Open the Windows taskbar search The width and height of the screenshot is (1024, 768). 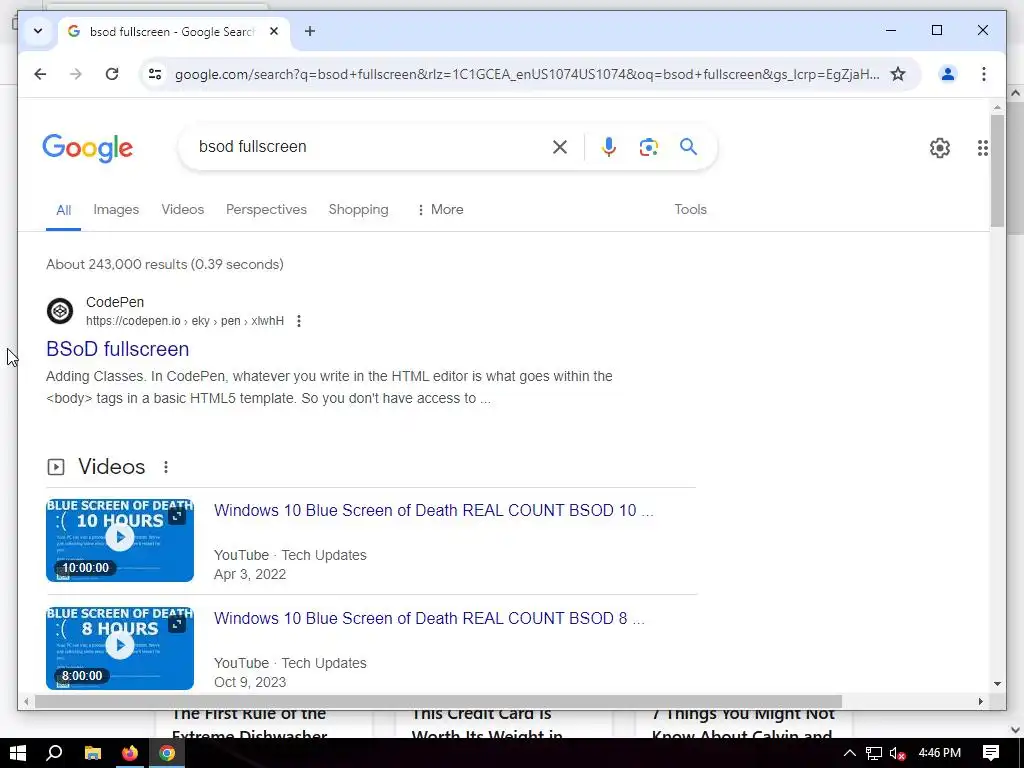pos(54,753)
